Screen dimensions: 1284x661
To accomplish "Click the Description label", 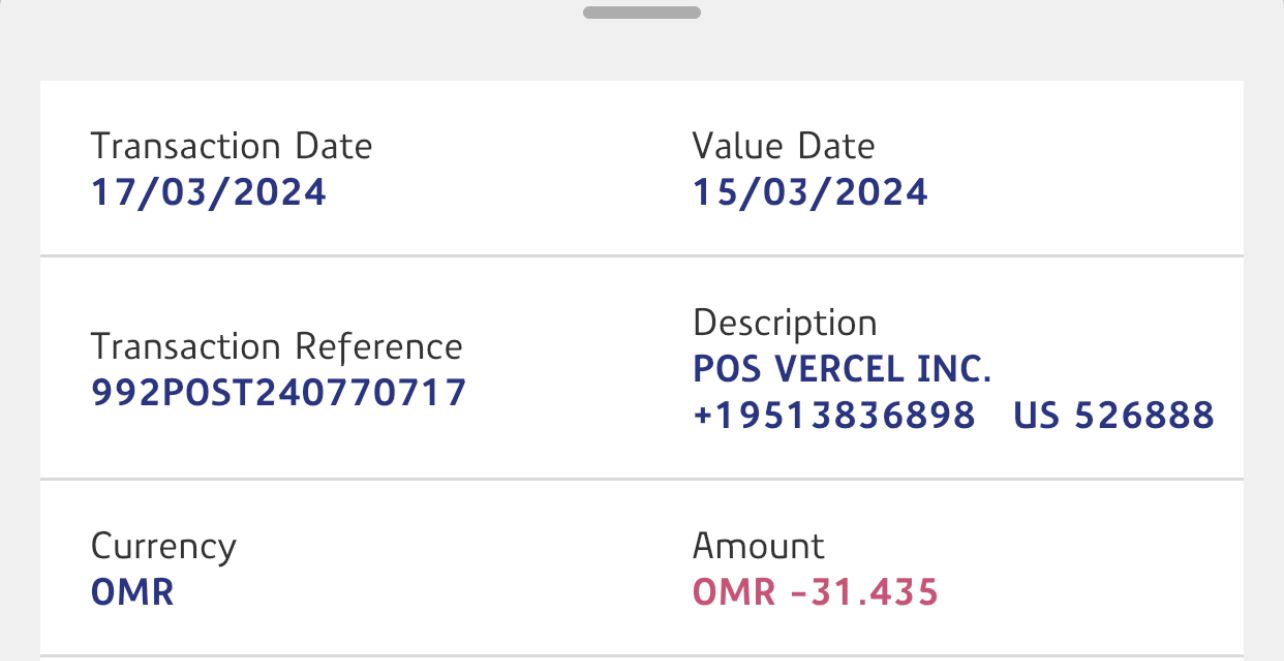I will 784,323.
